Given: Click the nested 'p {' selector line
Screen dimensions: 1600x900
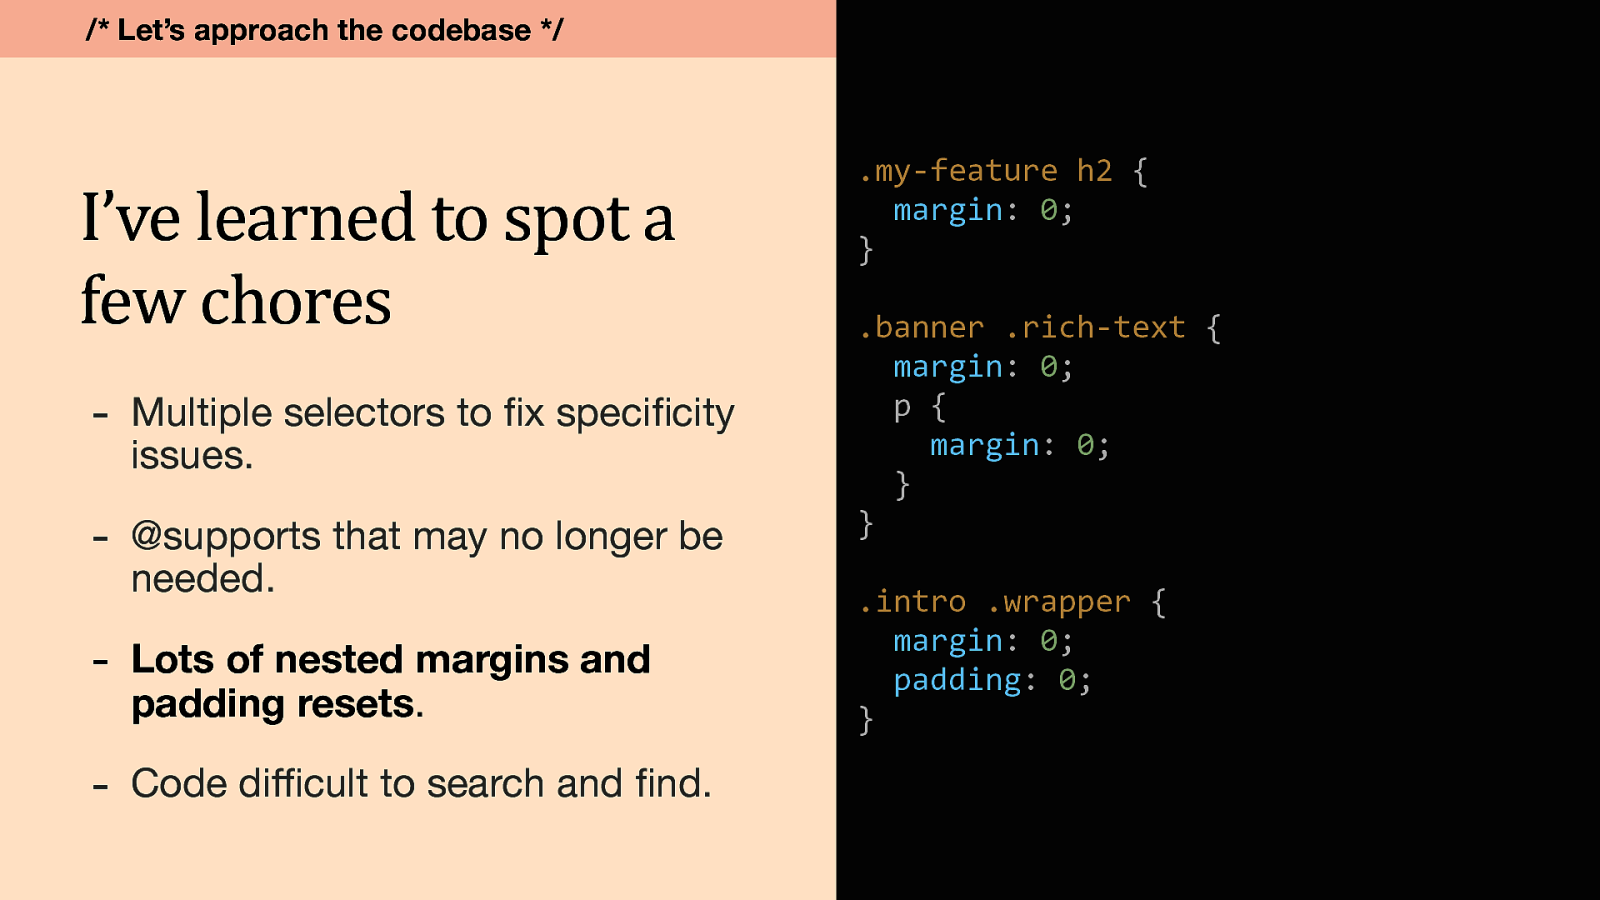Looking at the screenshot, I should (919, 407).
